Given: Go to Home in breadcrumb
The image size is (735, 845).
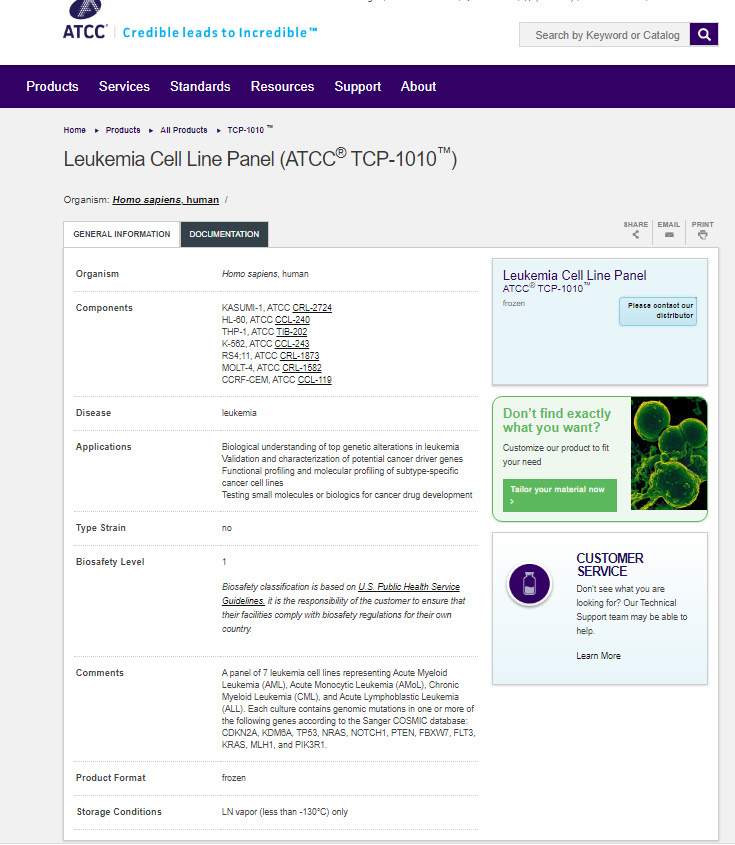Looking at the screenshot, I should click(74, 130).
